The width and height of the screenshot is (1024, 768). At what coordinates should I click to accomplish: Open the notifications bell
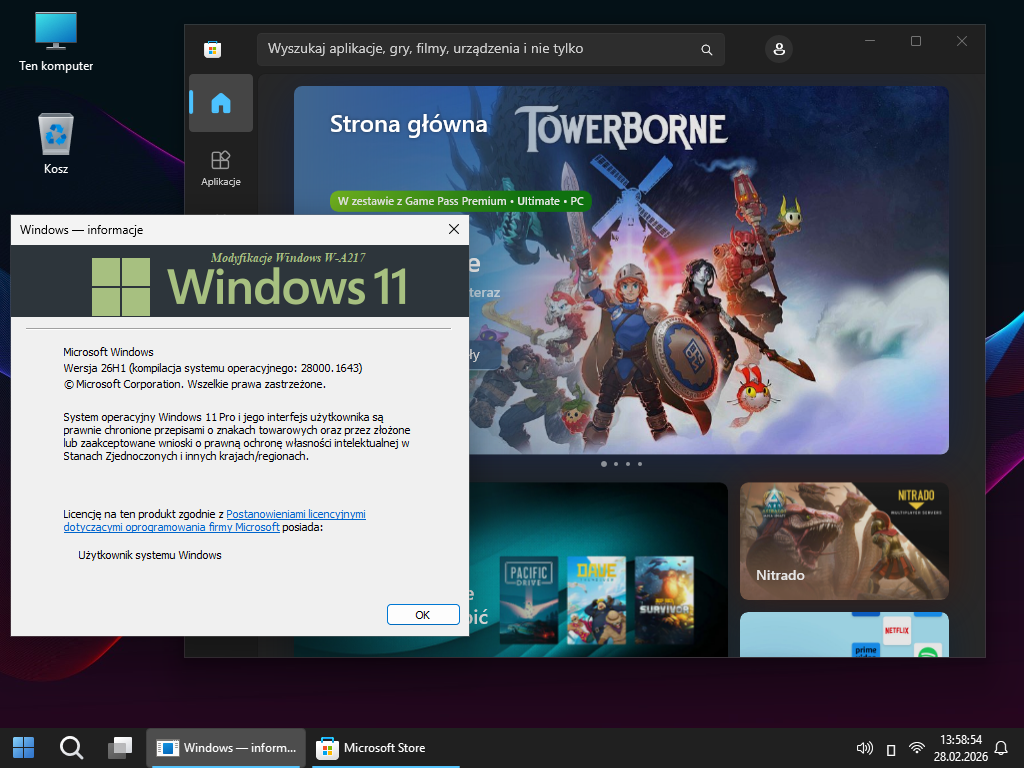click(1001, 748)
